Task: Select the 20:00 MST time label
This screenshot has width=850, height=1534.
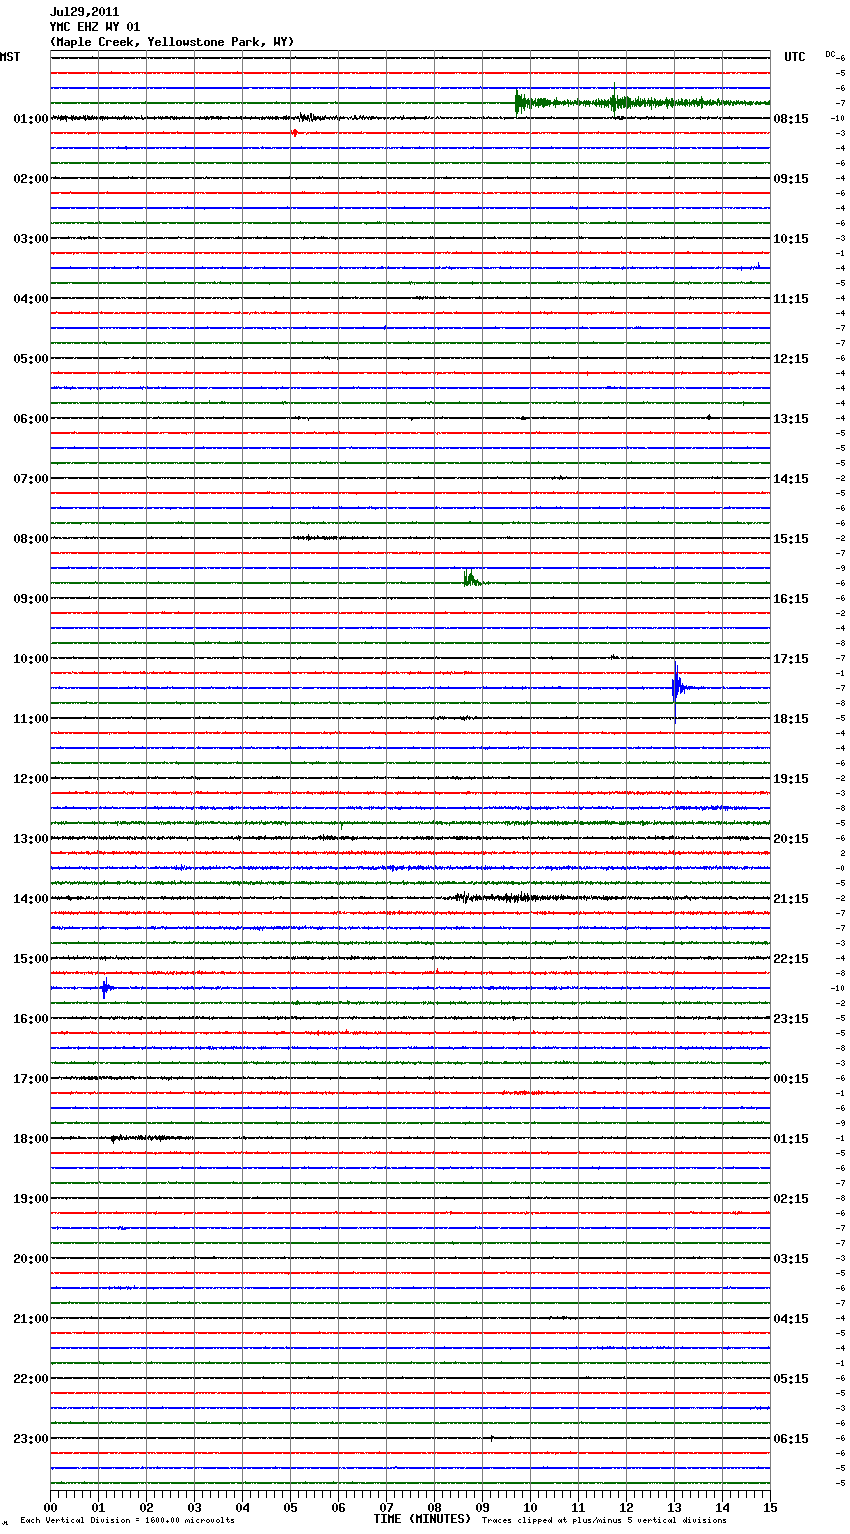Action: click(x=31, y=1259)
